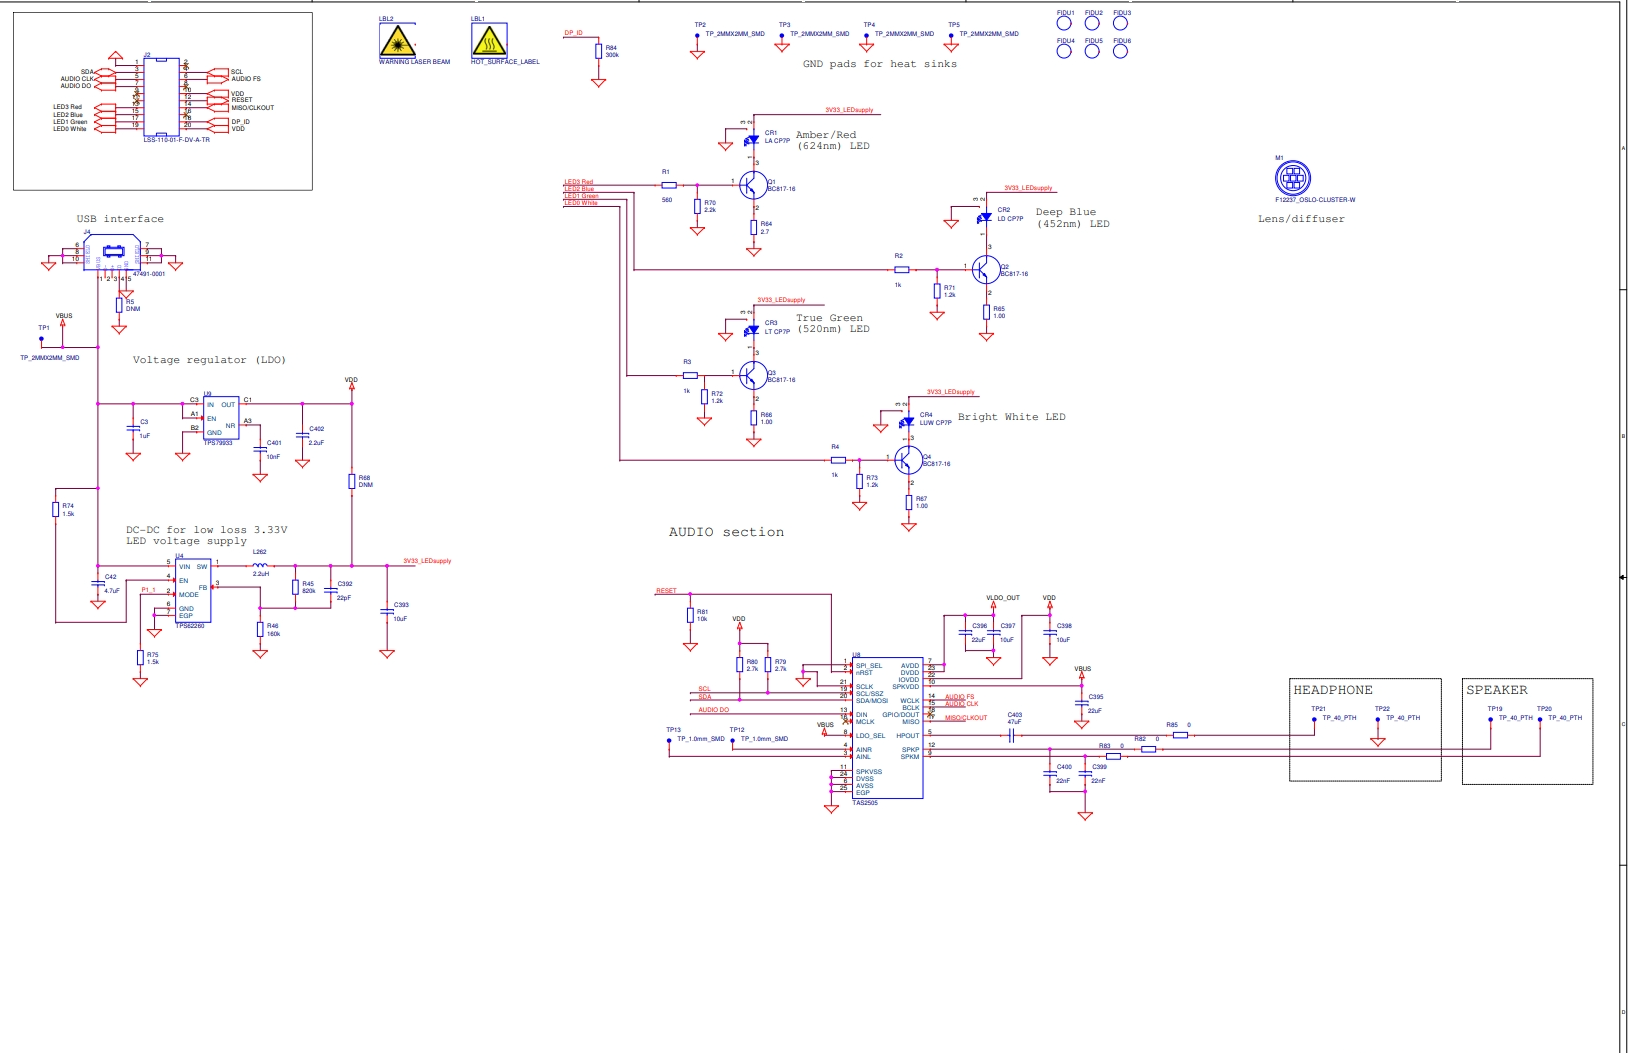Click the "SPEAKER" box title
Screen dimensions: 1650x1053
1497,690
